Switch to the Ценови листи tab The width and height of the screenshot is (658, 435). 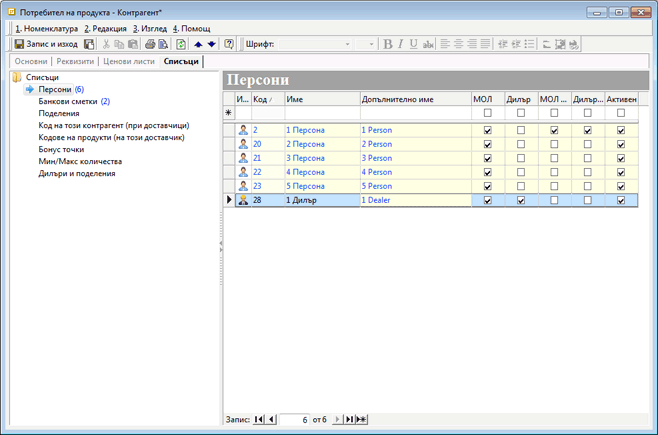(x=129, y=61)
